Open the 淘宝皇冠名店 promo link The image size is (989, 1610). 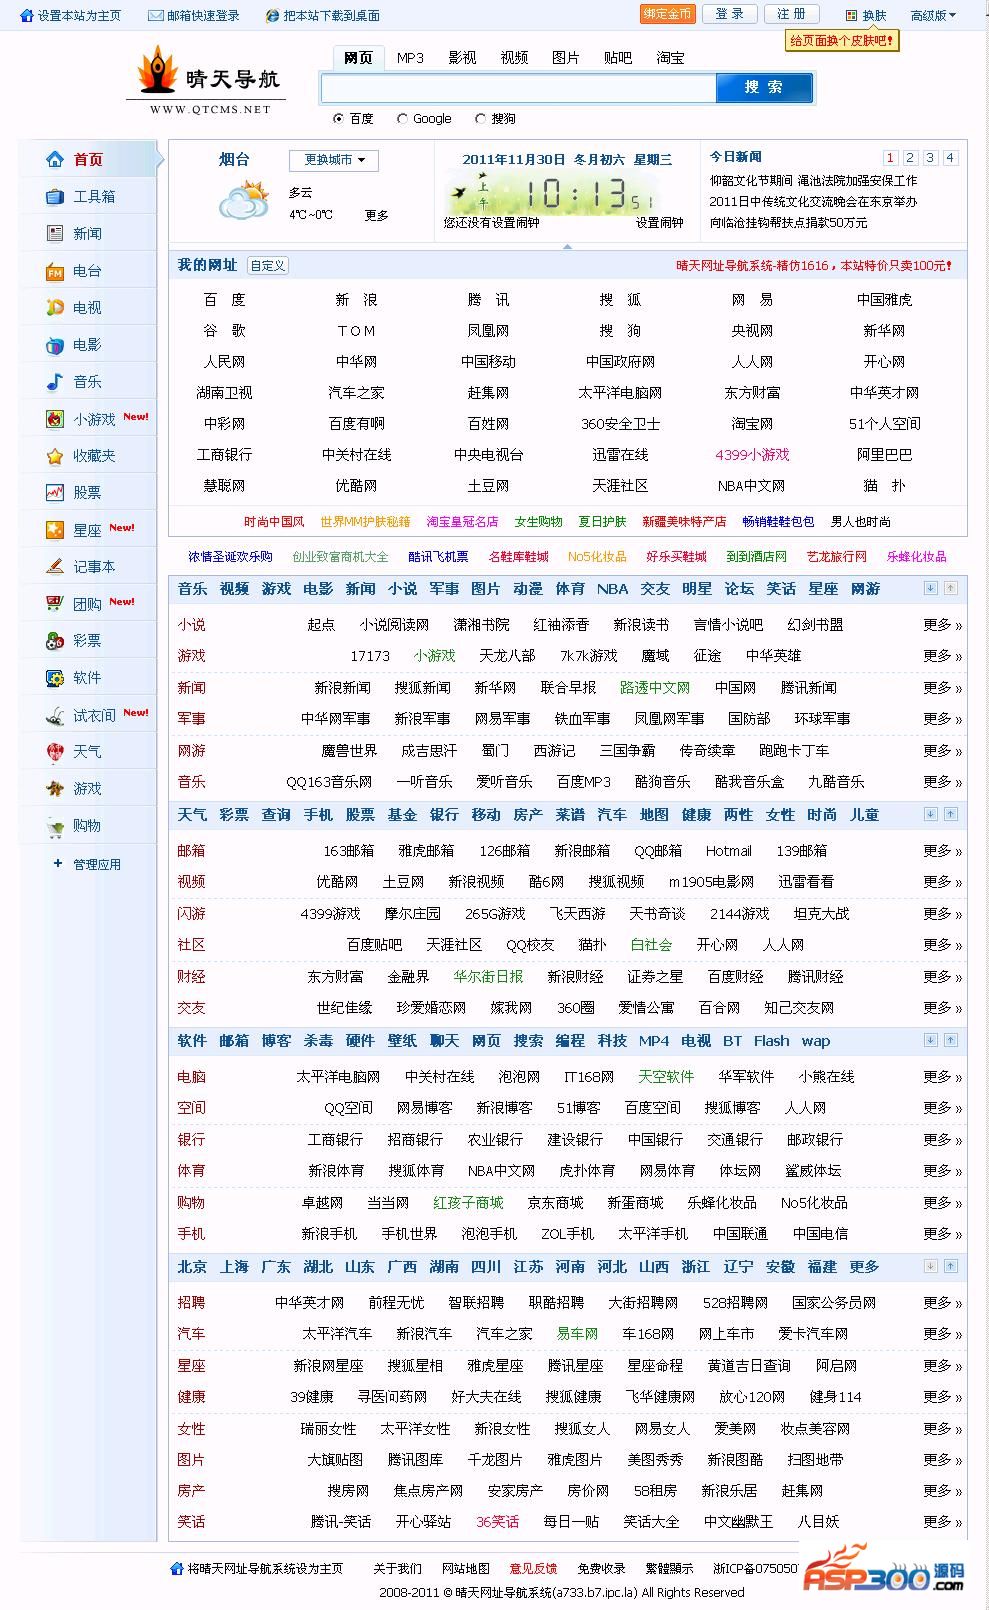pyautogui.click(x=462, y=521)
